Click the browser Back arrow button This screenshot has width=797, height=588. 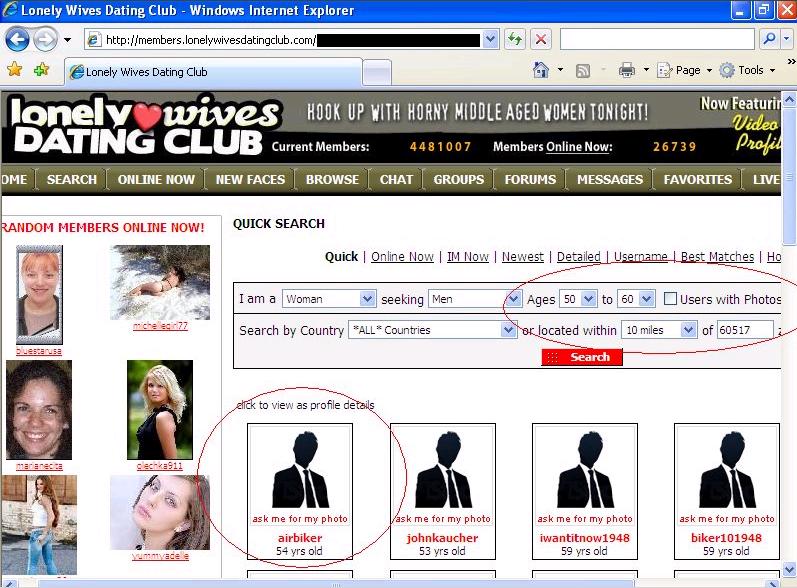point(17,39)
